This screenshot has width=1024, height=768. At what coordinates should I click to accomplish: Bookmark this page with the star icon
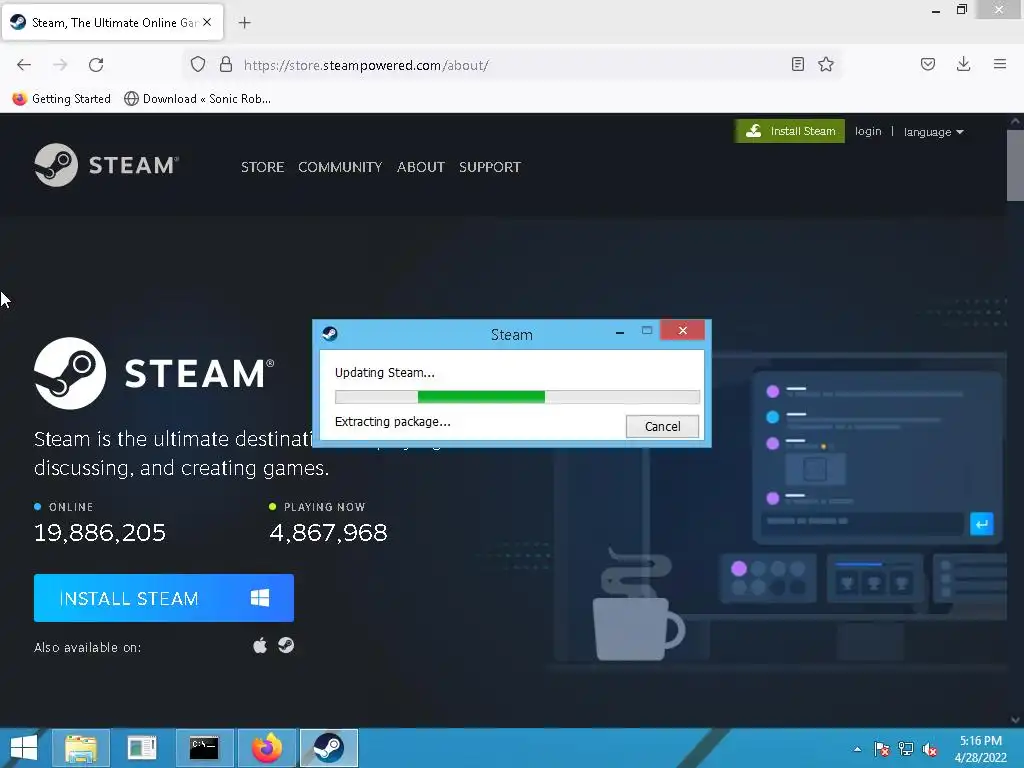(826, 64)
